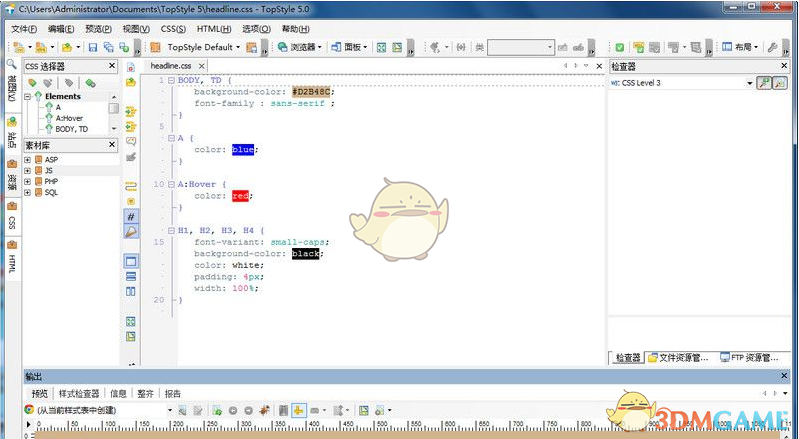This screenshot has width=799, height=439.
Task: Open the CSS Level 3 dropdown in inspector
Action: 750,83
